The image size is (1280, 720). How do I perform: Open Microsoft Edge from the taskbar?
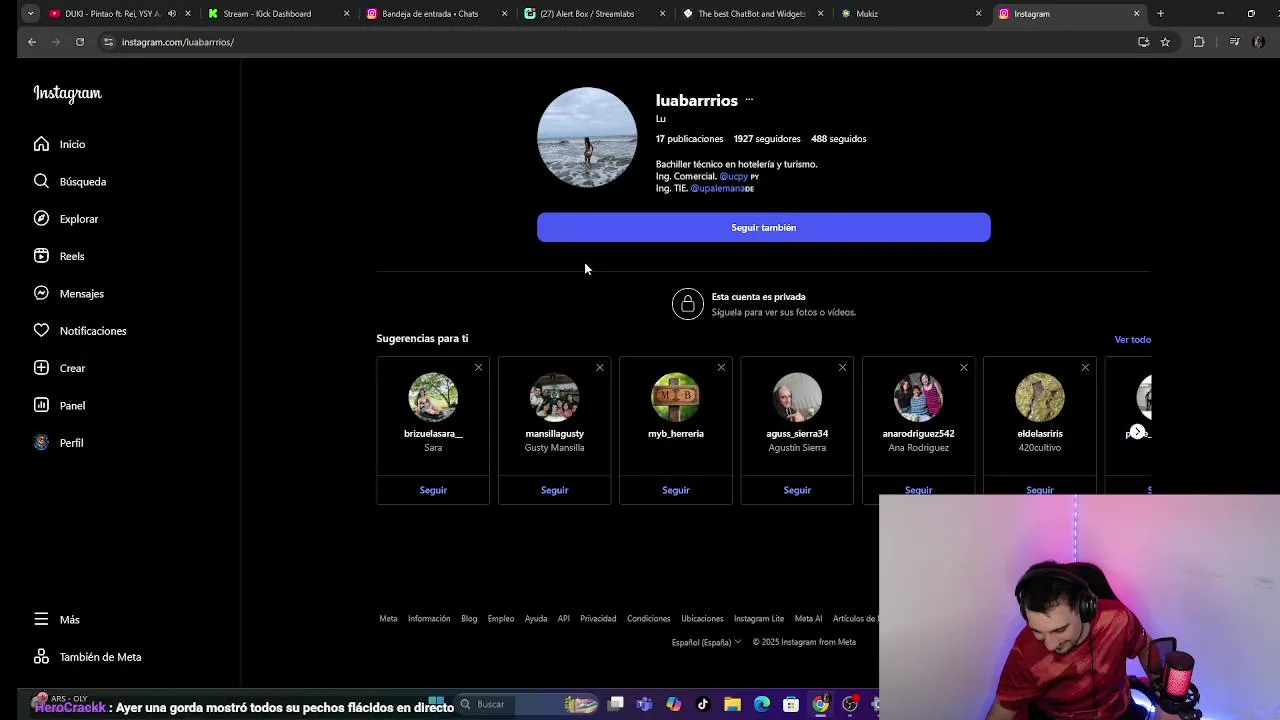[762, 704]
